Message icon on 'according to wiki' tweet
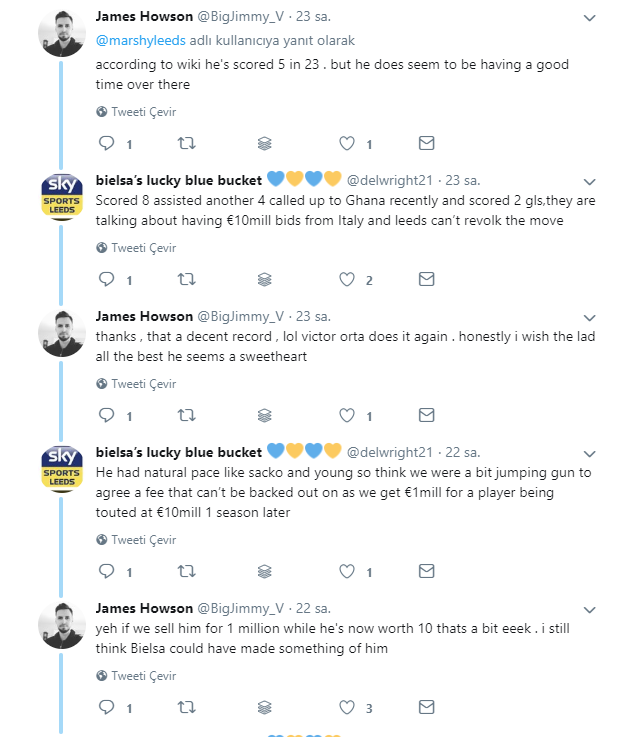The height and width of the screenshot is (737, 636). (426, 144)
